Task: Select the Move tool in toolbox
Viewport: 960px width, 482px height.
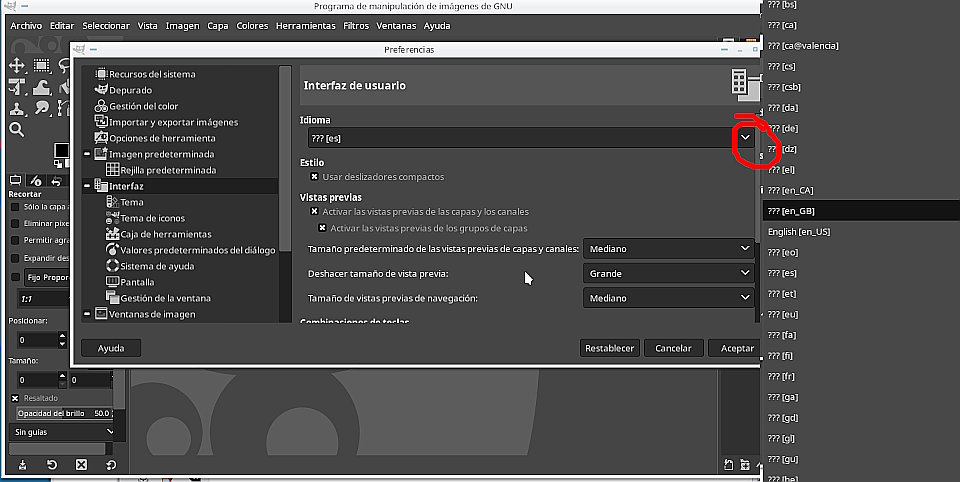Action: (x=17, y=66)
